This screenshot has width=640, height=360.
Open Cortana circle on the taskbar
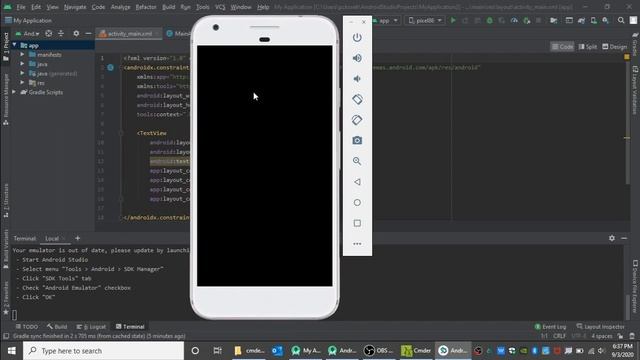click(x=195, y=351)
